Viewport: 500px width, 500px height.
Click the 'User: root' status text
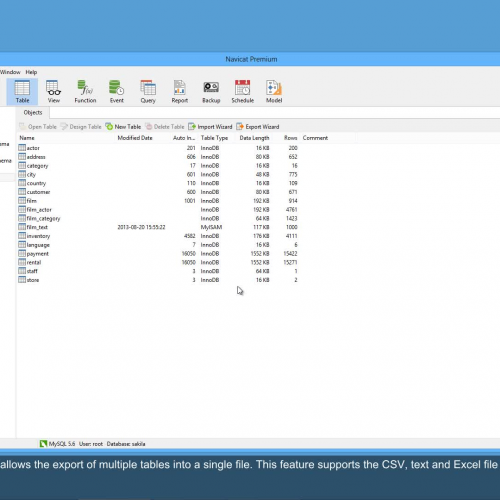tap(91, 444)
